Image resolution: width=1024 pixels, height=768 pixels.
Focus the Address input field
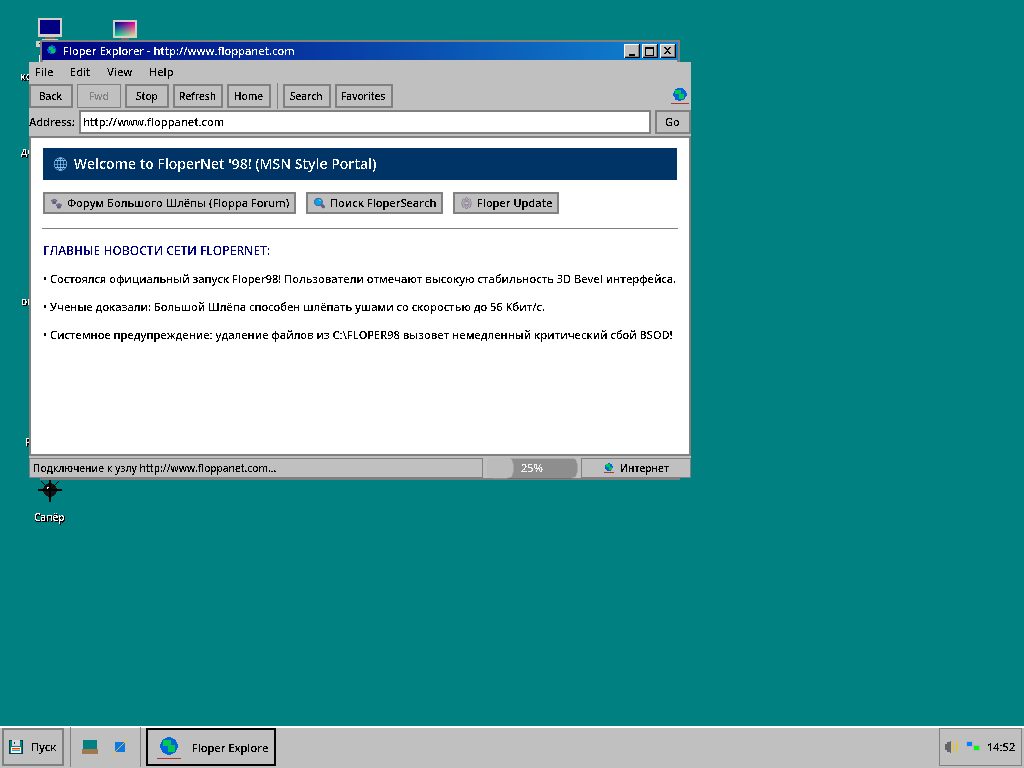click(x=364, y=122)
